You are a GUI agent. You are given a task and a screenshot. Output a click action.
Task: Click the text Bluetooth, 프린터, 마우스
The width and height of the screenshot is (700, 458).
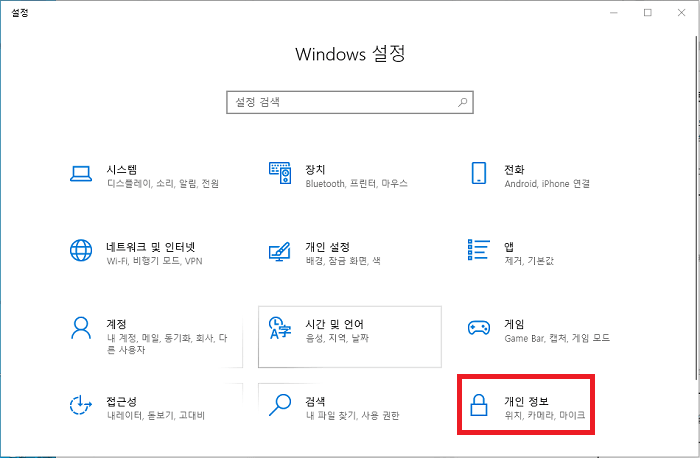tap(356, 184)
